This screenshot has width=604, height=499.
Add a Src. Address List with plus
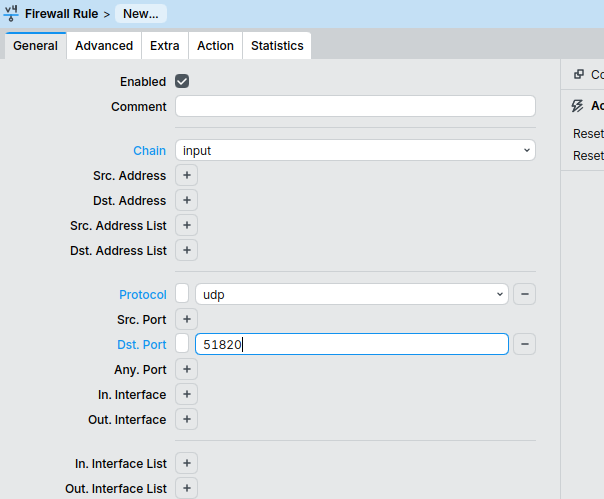click(187, 225)
